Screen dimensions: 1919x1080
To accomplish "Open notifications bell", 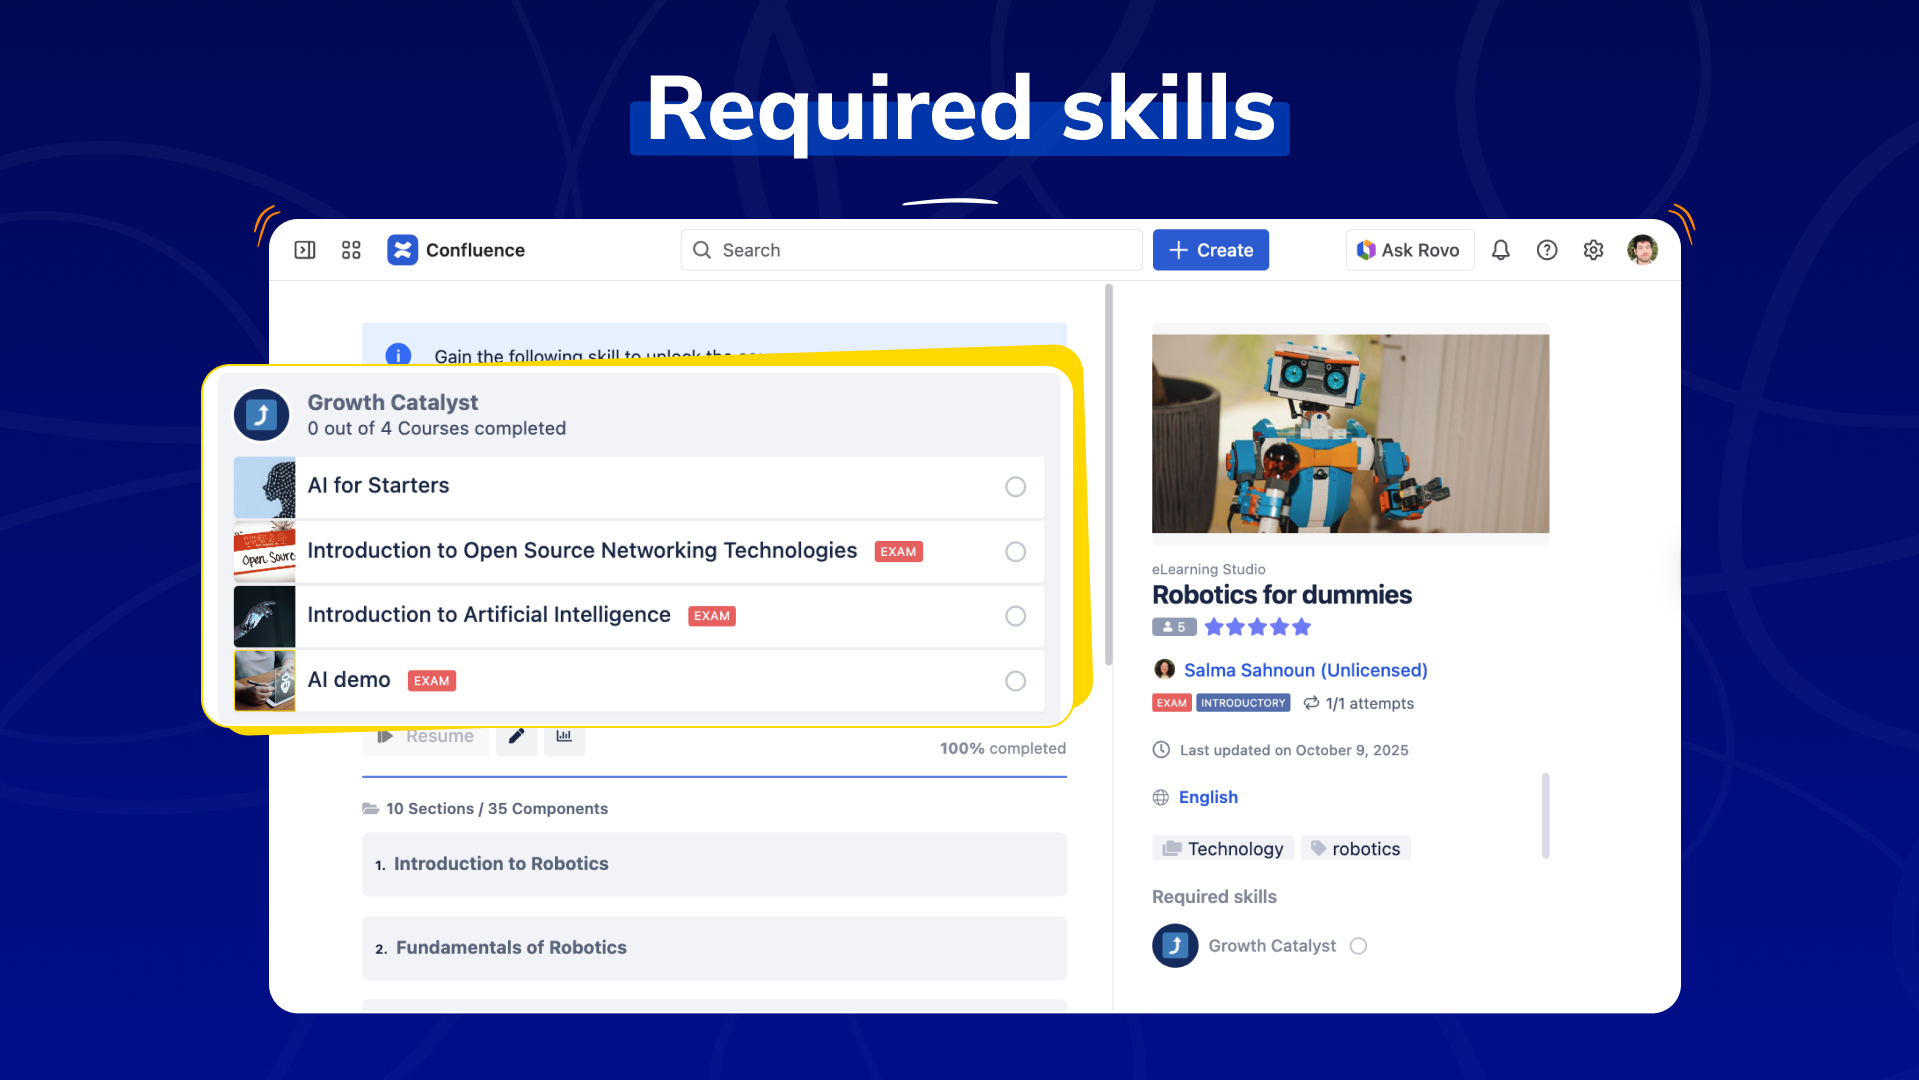I will click(x=1500, y=250).
